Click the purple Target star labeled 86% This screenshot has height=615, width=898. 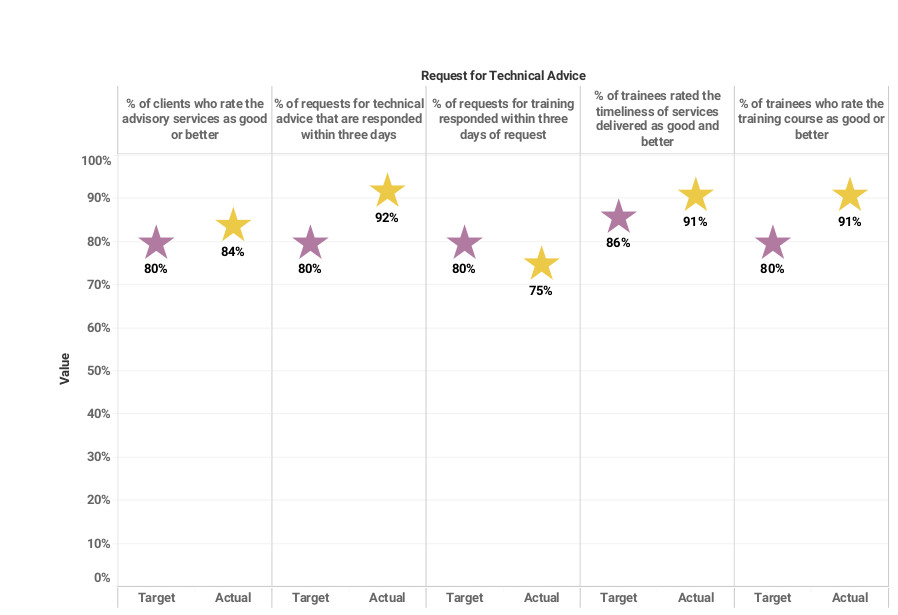tap(619, 216)
